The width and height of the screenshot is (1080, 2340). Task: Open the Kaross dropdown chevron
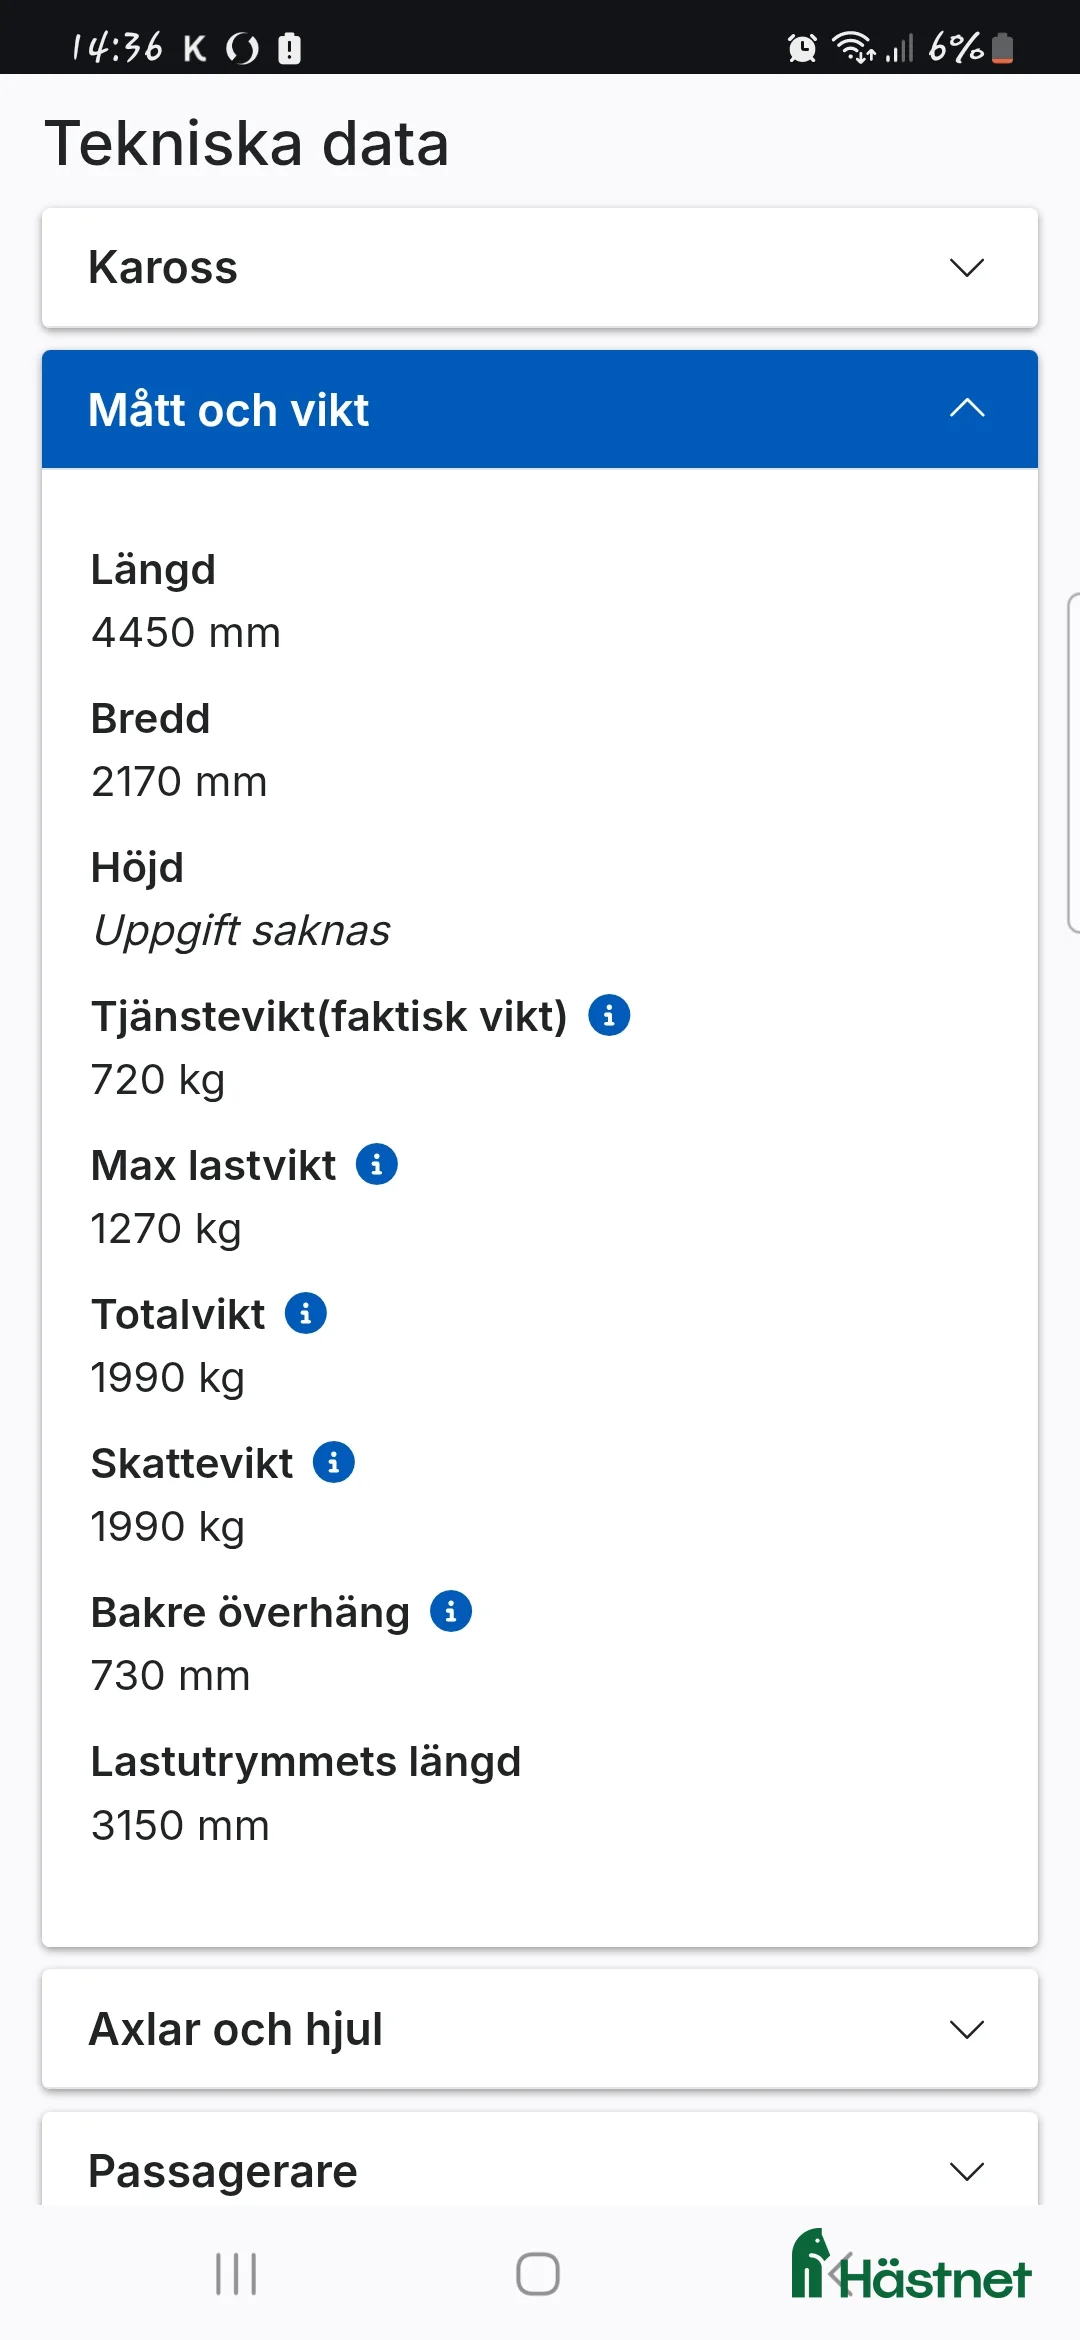[x=966, y=267]
